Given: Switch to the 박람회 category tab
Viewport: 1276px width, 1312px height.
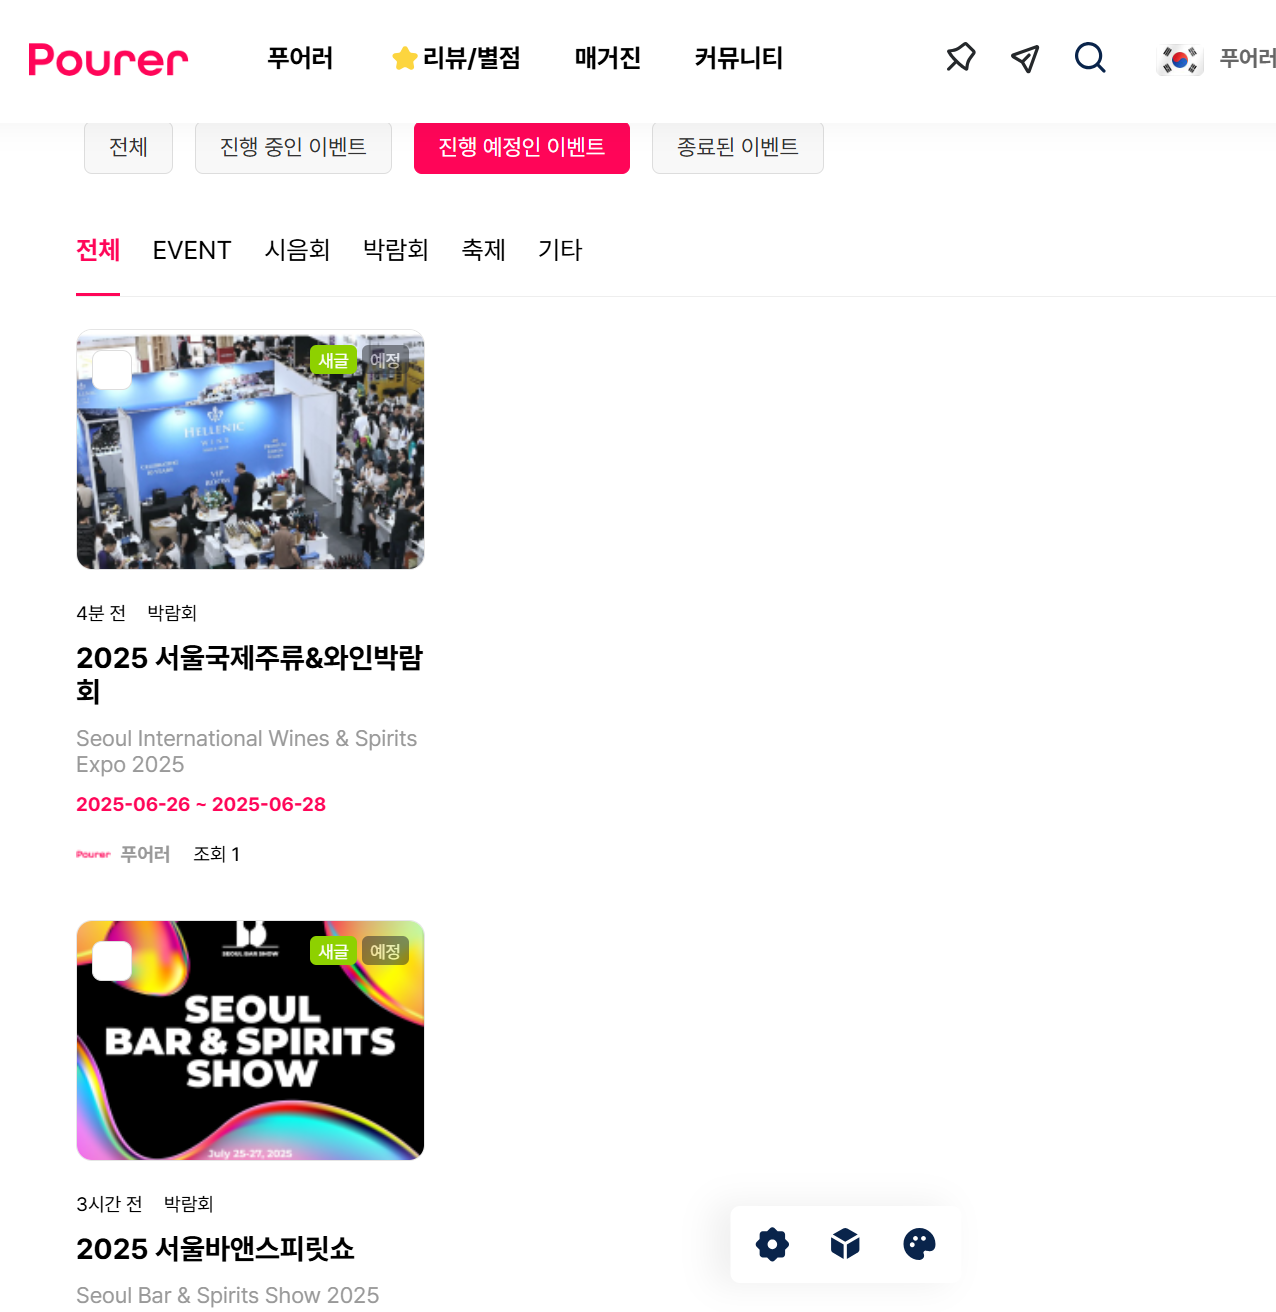Looking at the screenshot, I should pos(396,250).
